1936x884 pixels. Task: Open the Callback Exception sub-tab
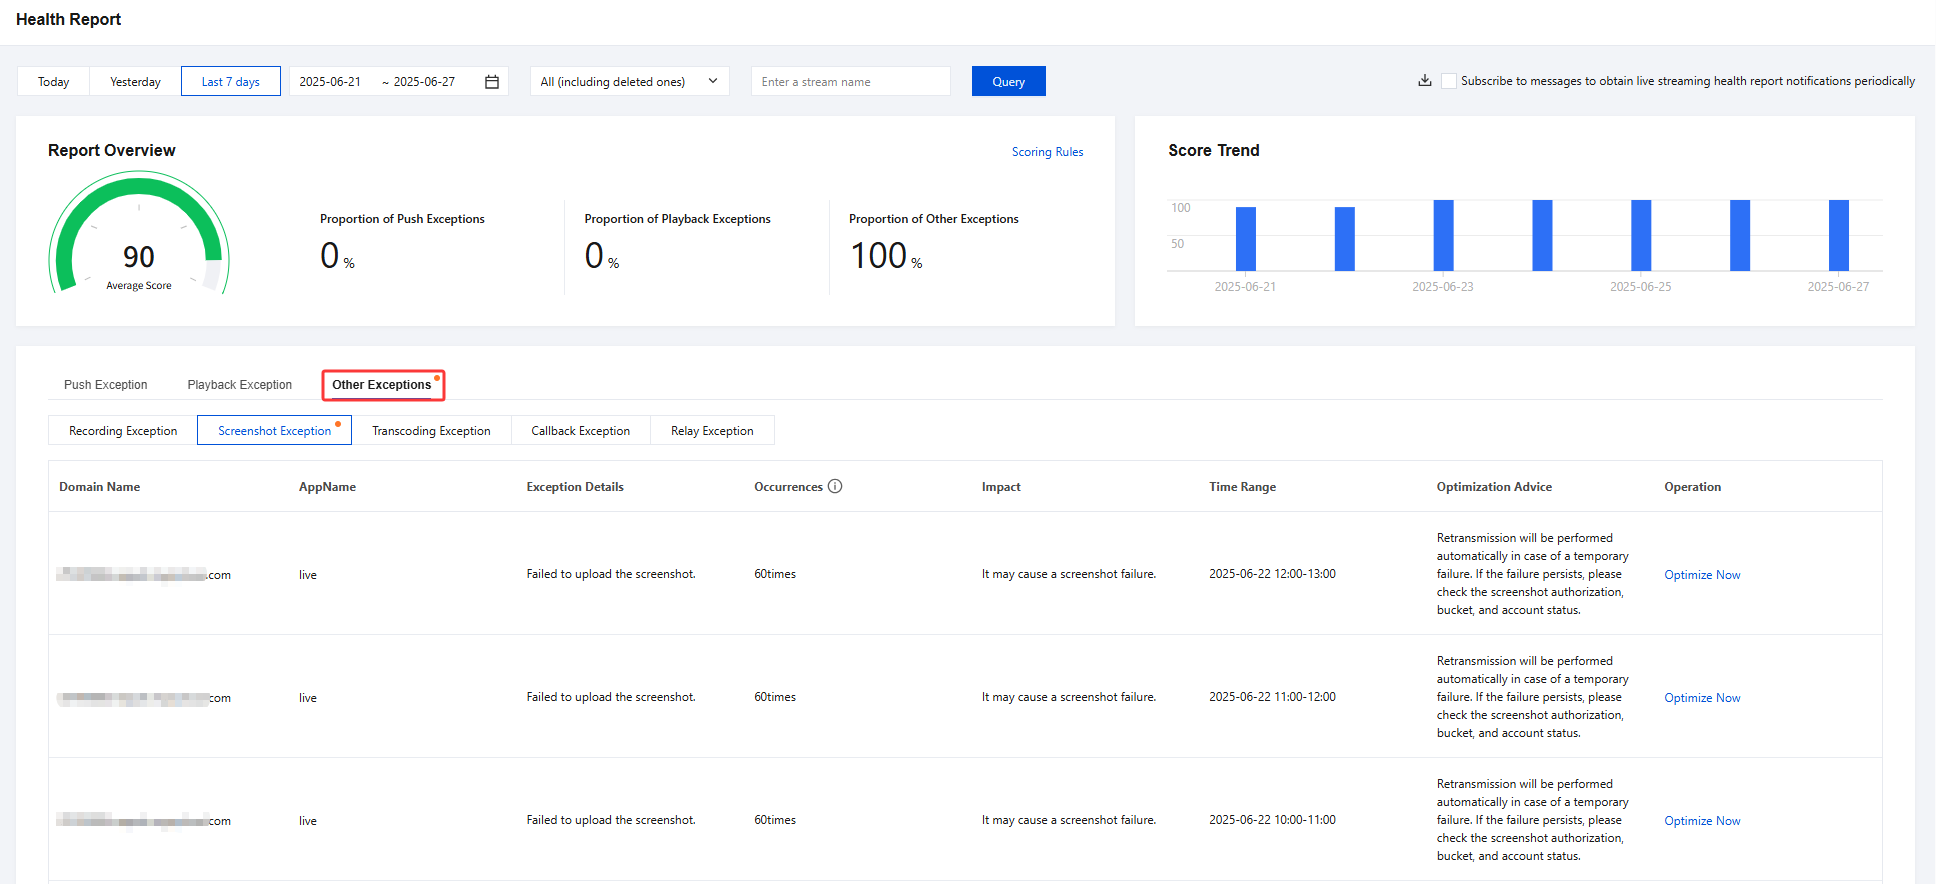tap(580, 431)
